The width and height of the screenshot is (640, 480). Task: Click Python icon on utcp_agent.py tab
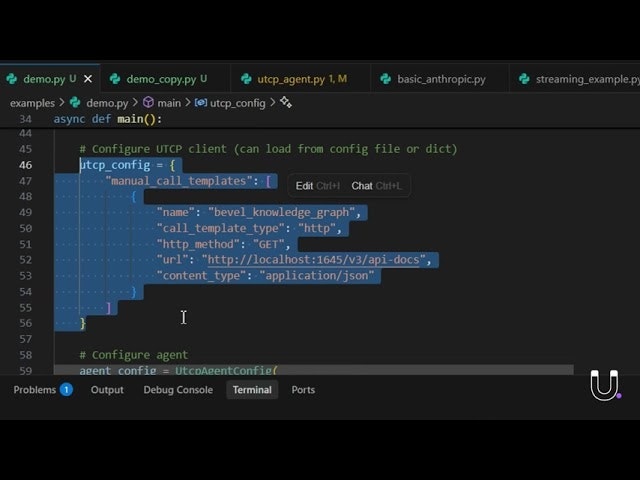point(246,79)
